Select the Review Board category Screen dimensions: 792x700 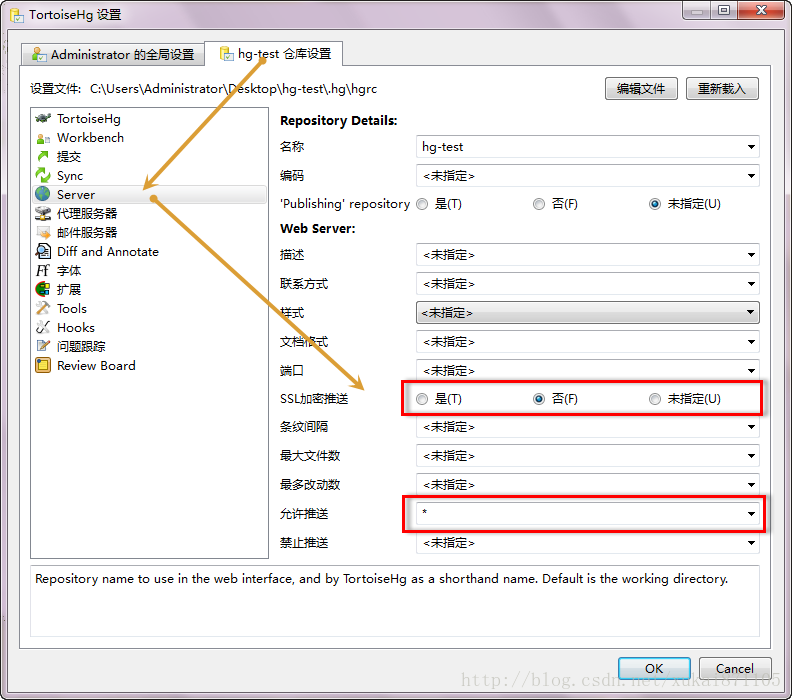tap(150, 365)
